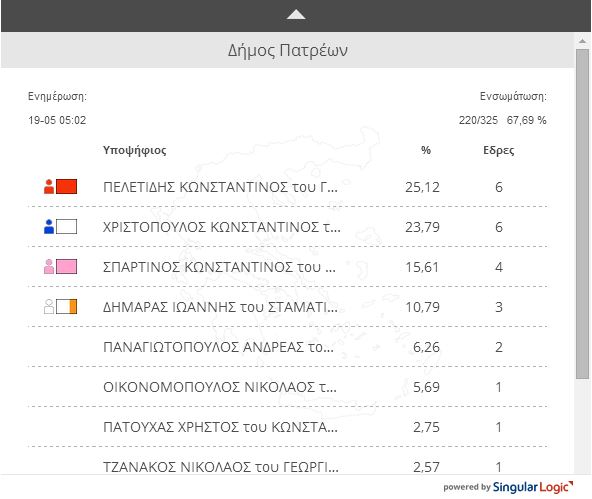Click the white-orange swatch for ΔΗΜΑΡΑΣ

pos(66,306)
